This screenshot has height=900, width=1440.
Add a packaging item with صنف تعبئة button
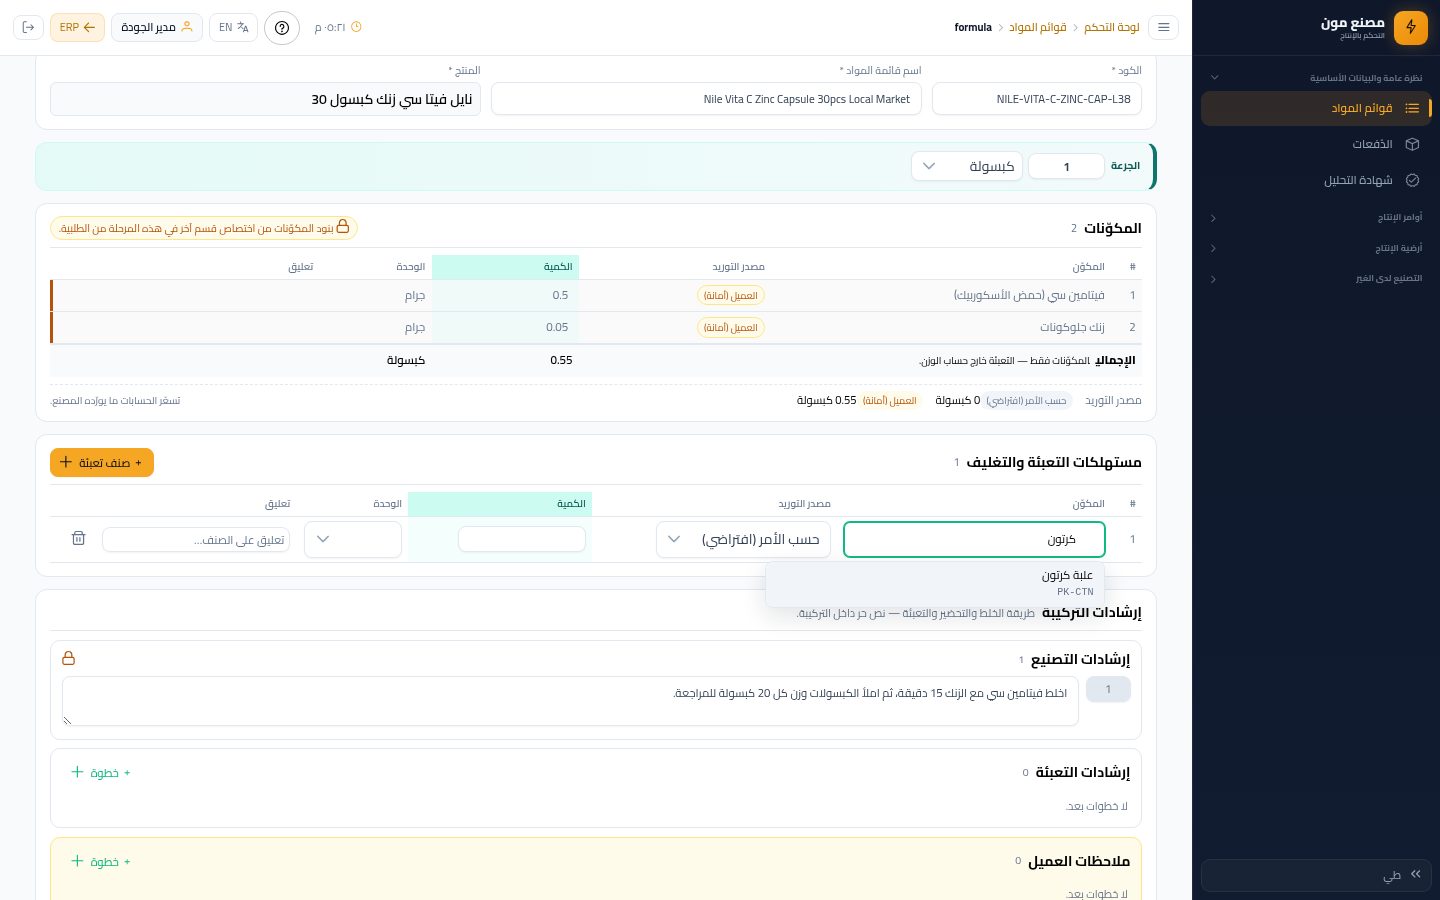102,462
